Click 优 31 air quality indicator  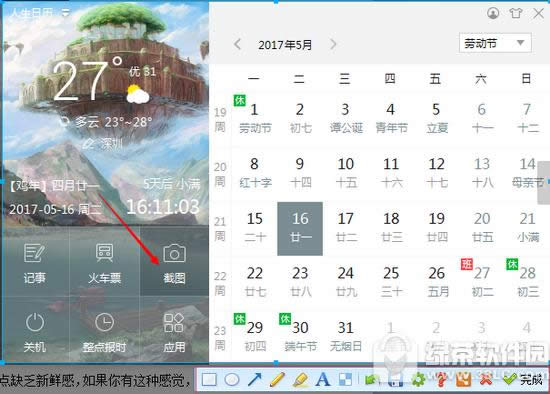point(142,72)
